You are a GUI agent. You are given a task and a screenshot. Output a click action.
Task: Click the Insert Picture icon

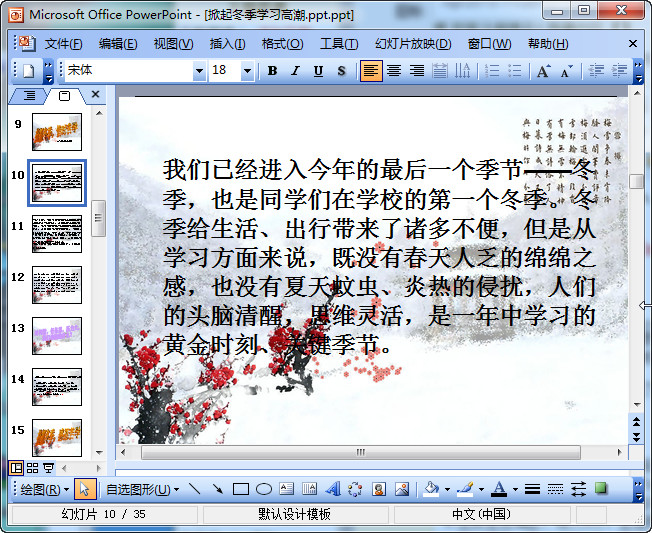(x=402, y=489)
